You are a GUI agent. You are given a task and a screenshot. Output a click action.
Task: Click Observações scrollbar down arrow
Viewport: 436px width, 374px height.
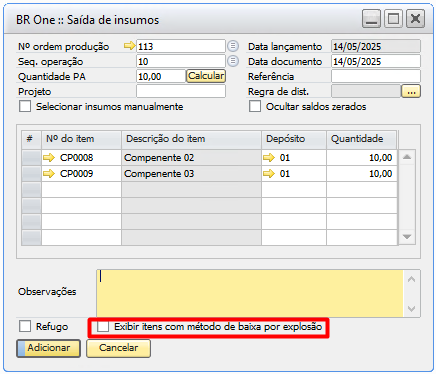coord(412,309)
